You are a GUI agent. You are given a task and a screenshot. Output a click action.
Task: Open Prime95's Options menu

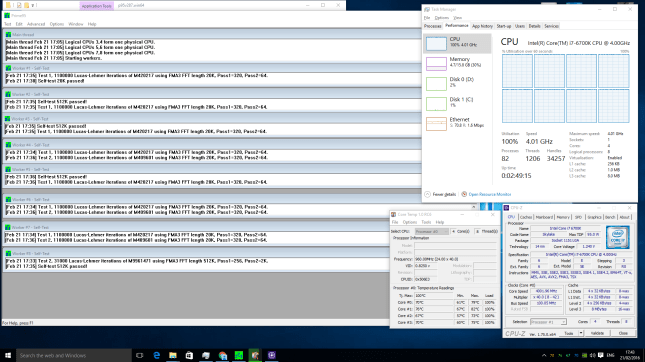[57, 24]
